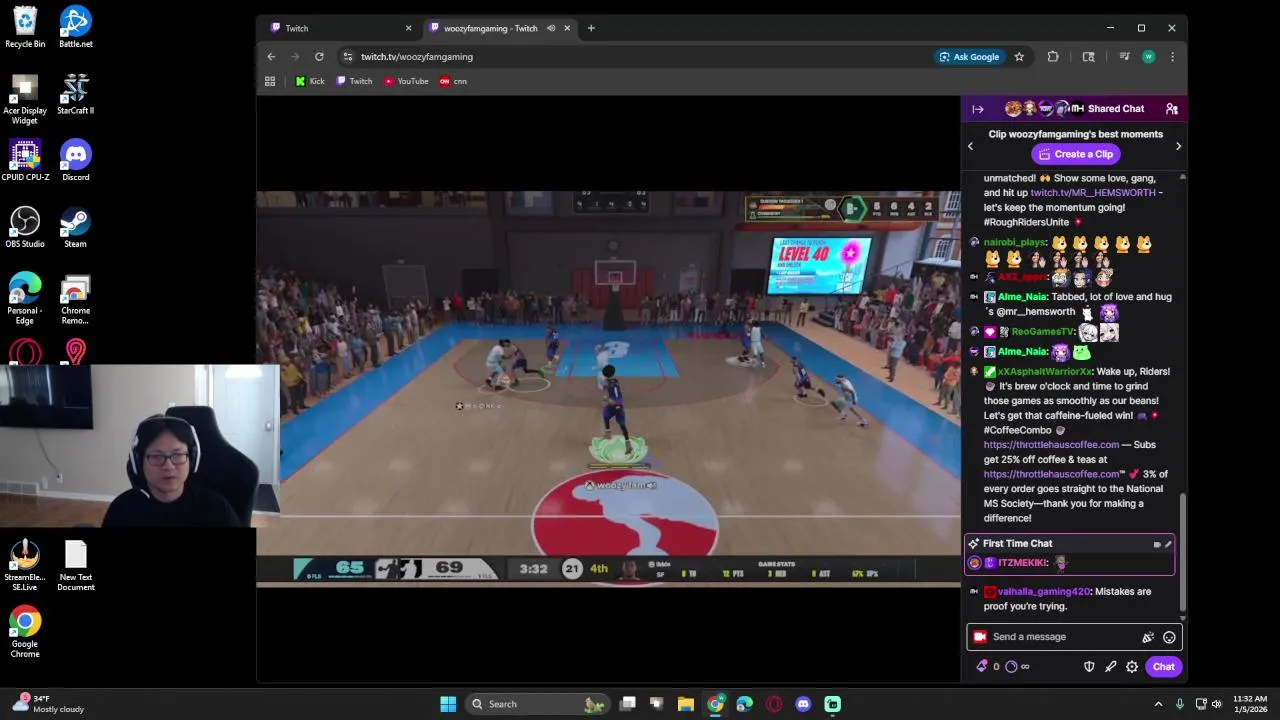
Task: Open the Kick bookmark
Action: 310,81
